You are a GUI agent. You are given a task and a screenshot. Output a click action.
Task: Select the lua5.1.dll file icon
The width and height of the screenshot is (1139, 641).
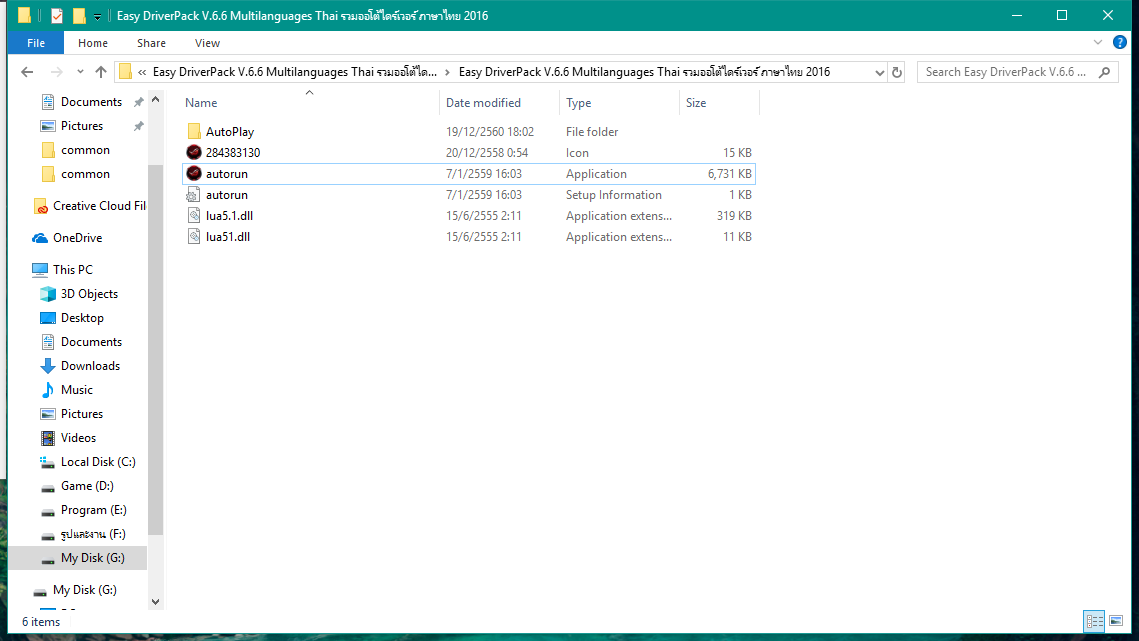click(193, 216)
